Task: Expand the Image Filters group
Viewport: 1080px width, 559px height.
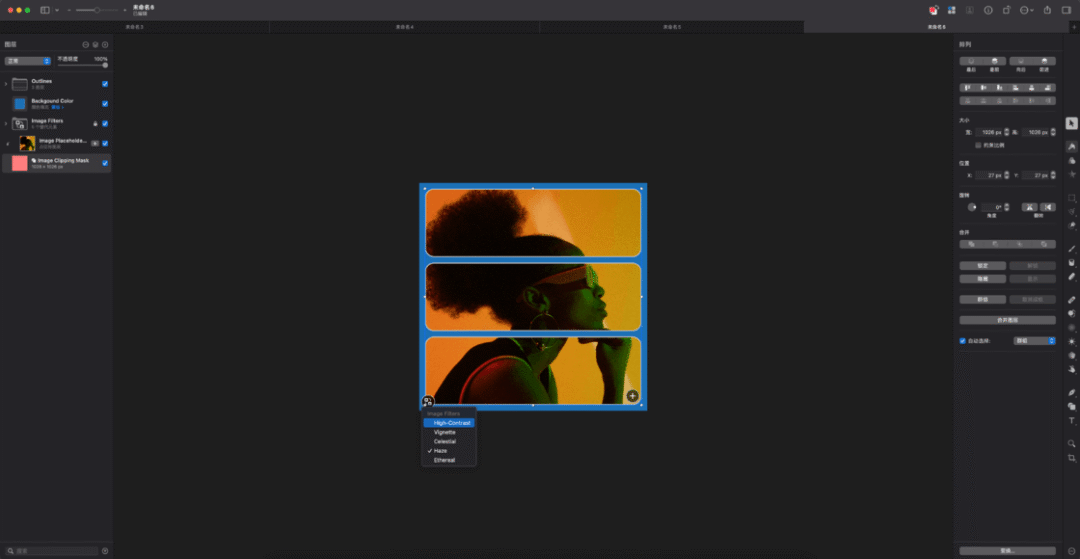Action: (x=6, y=124)
